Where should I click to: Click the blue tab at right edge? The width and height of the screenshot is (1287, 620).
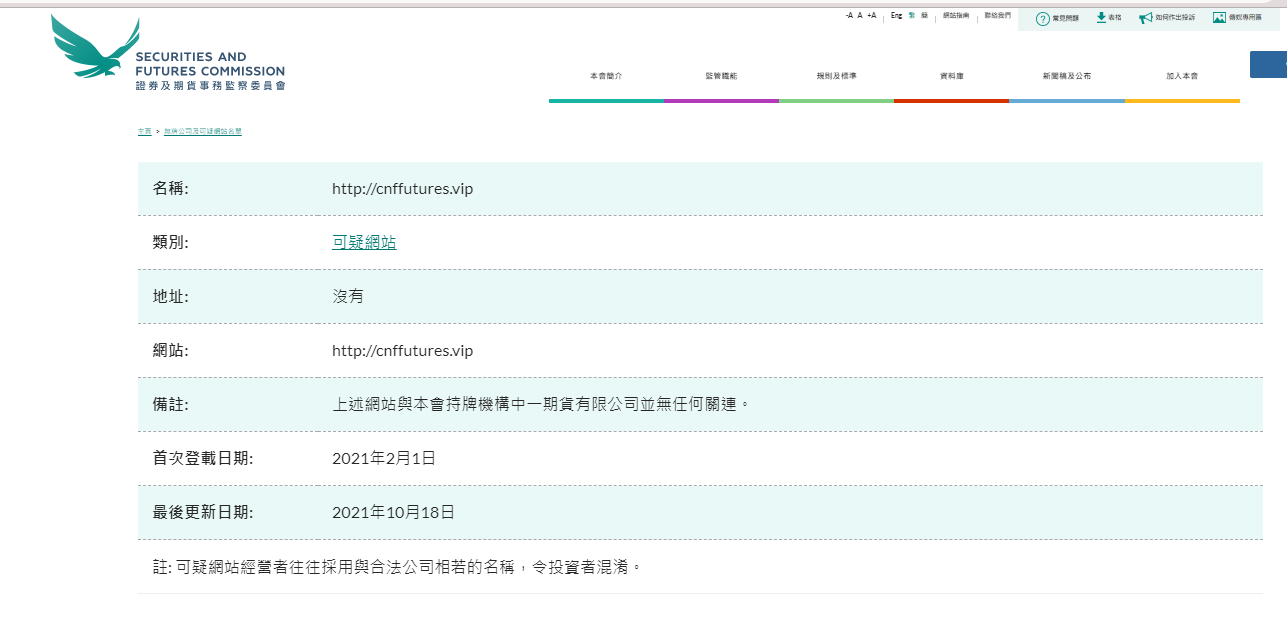tap(1268, 64)
